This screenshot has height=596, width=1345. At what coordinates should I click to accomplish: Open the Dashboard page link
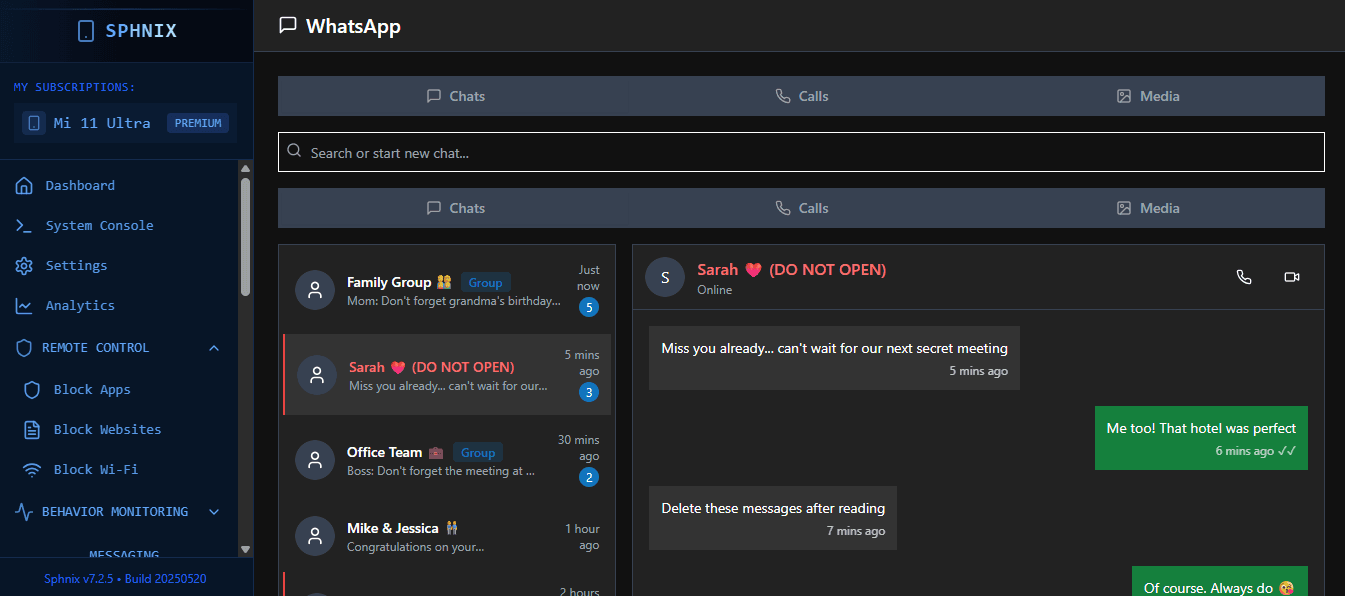coord(80,185)
